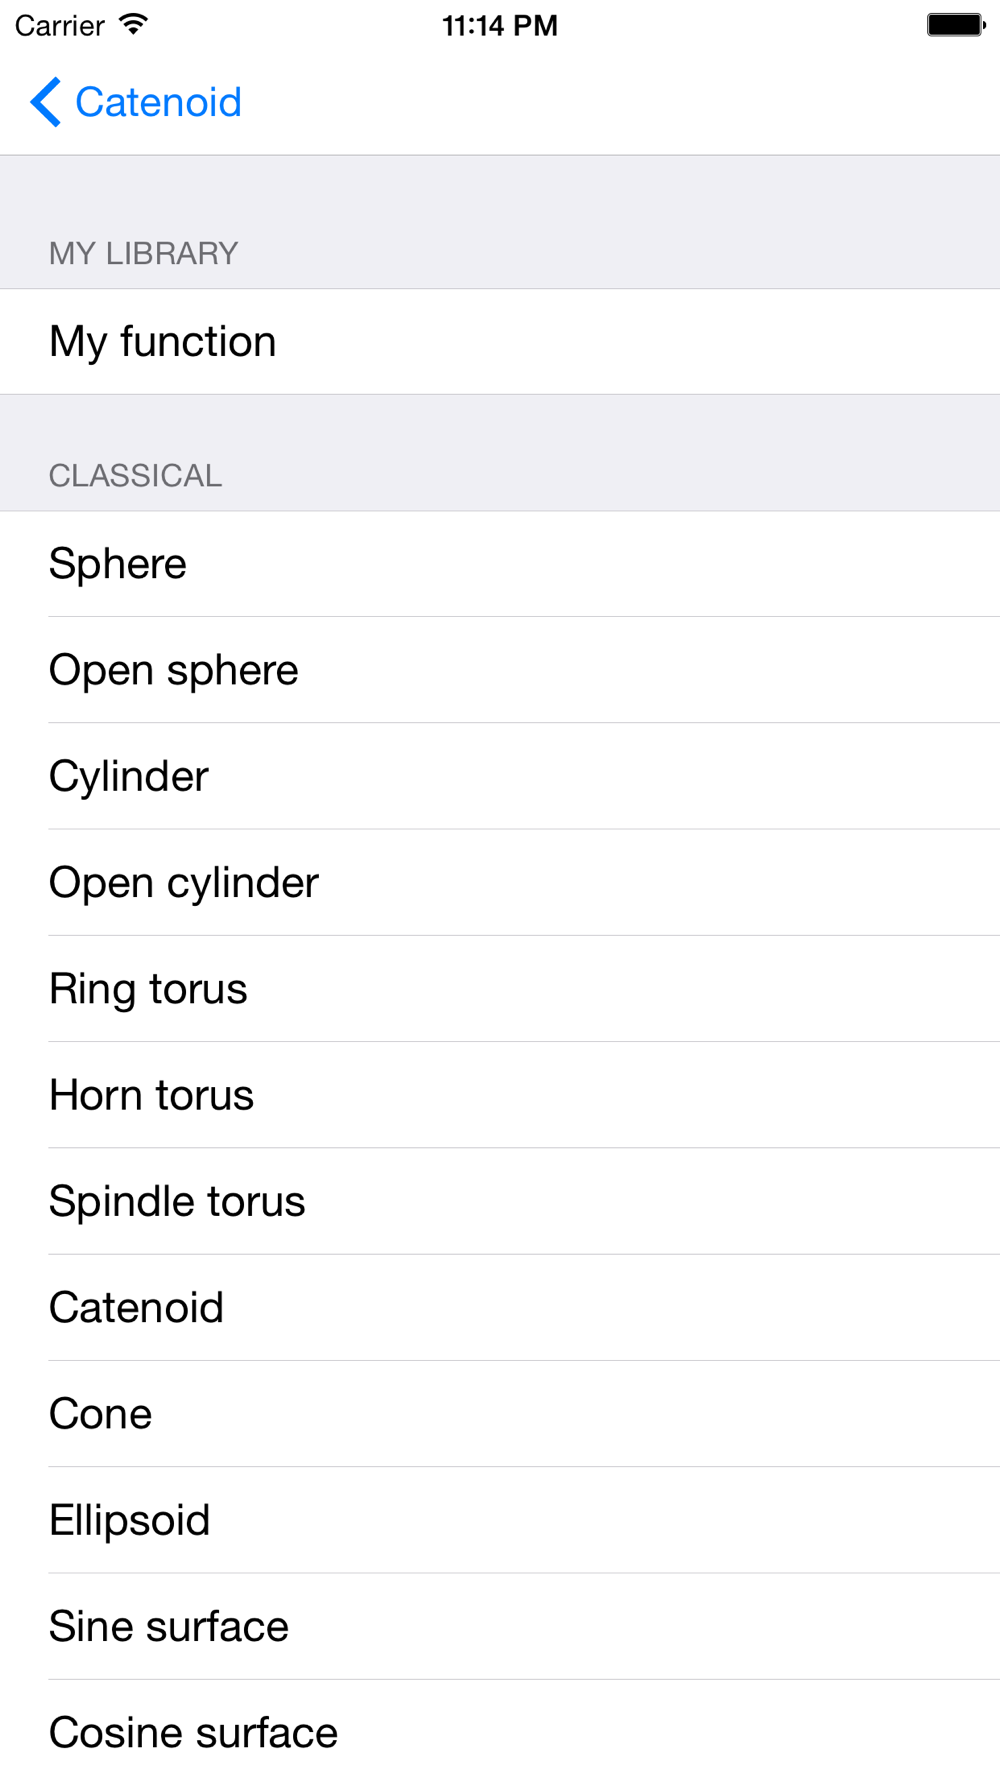Choose Ellipsoid from the list
Image resolution: width=1000 pixels, height=1778 pixels.
coord(500,1520)
